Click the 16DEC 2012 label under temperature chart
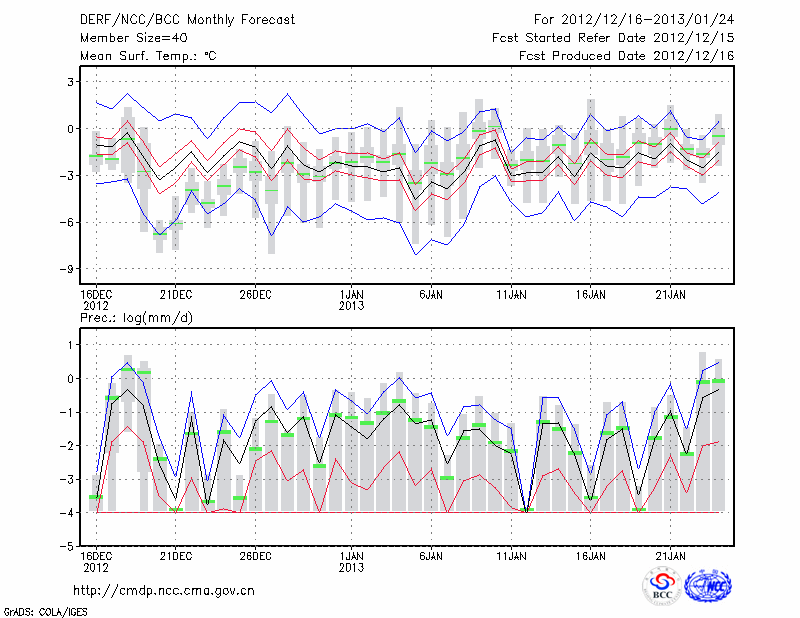 click(x=96, y=299)
